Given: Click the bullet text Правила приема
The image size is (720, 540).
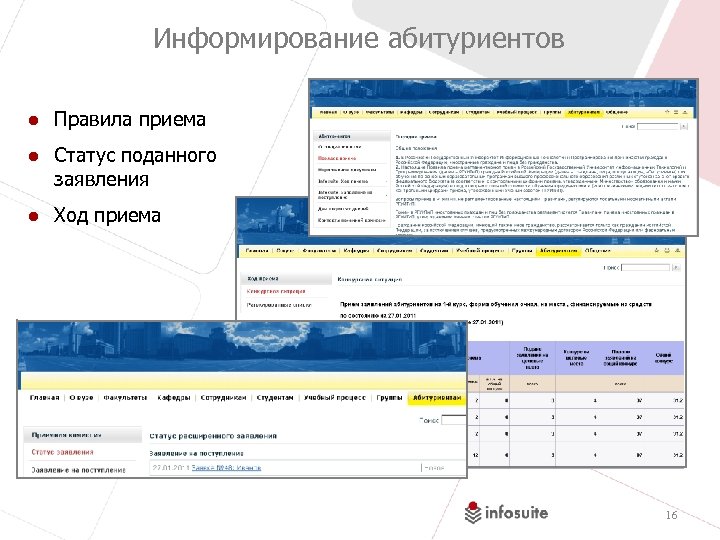Looking at the screenshot, I should (129, 119).
